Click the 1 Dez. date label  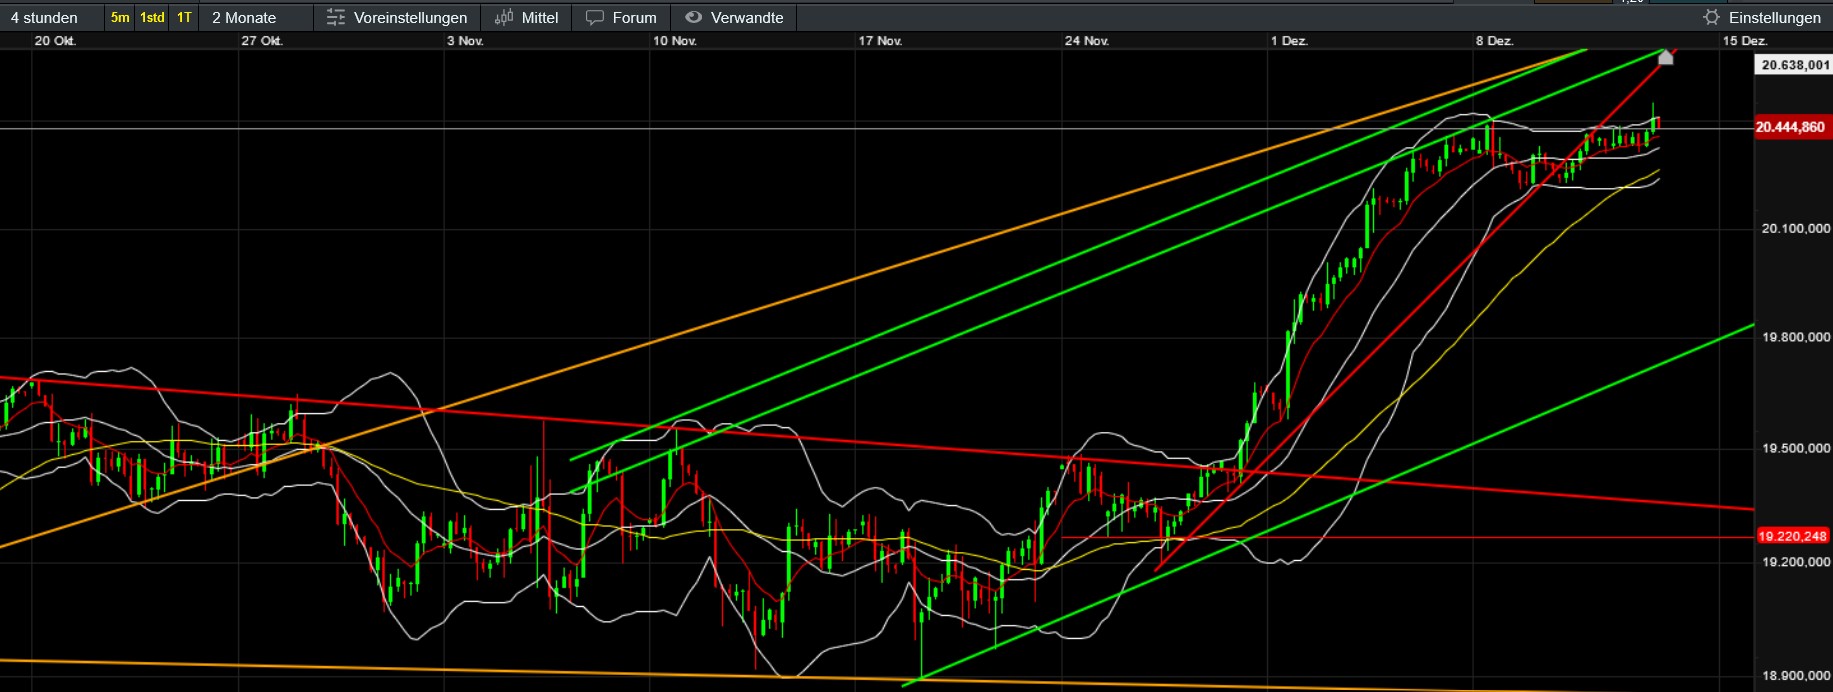point(1289,41)
